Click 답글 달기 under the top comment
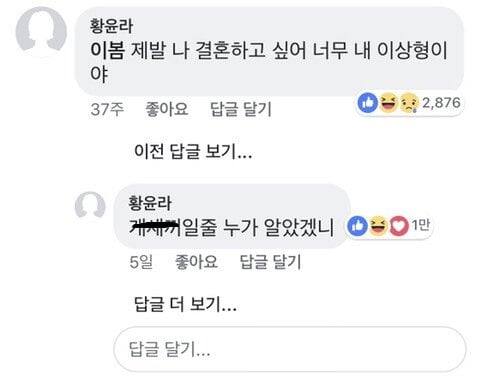Image resolution: width=480 pixels, height=380 pixels. click(x=241, y=109)
